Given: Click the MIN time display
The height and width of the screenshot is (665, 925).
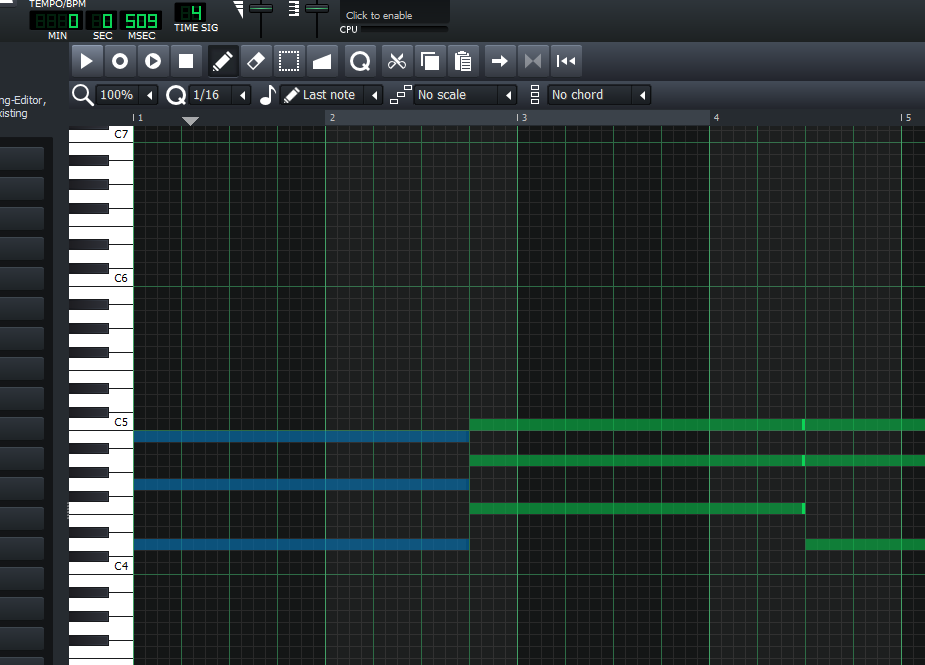Looking at the screenshot, I should pyautogui.click(x=56, y=21).
